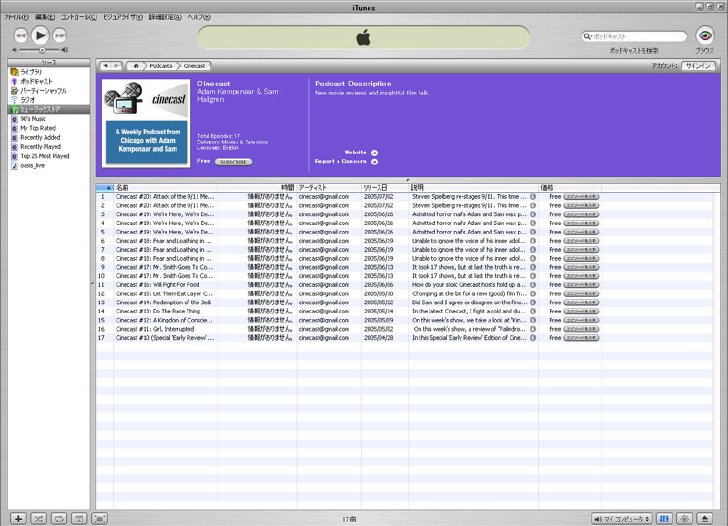Skip ahead with the Next track button
728x526 pixels.
[59, 35]
